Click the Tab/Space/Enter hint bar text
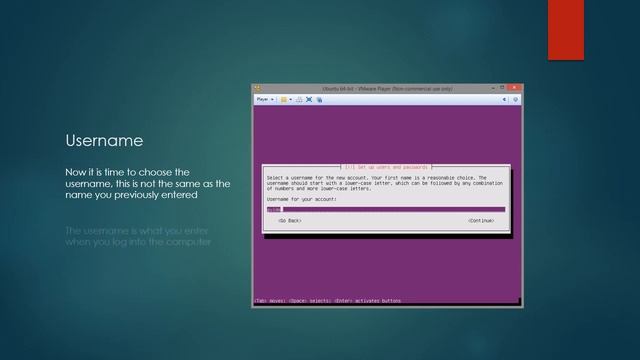Viewport: 640px width, 360px height. coord(328,301)
